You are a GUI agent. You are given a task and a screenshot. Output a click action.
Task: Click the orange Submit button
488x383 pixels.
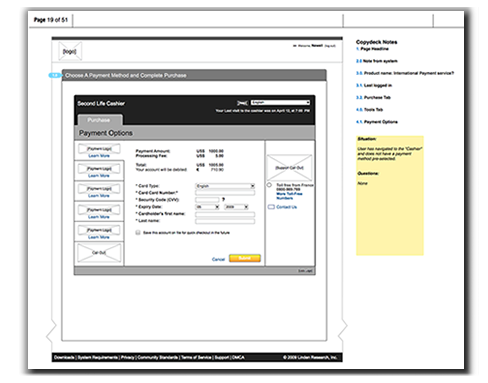[245, 258]
